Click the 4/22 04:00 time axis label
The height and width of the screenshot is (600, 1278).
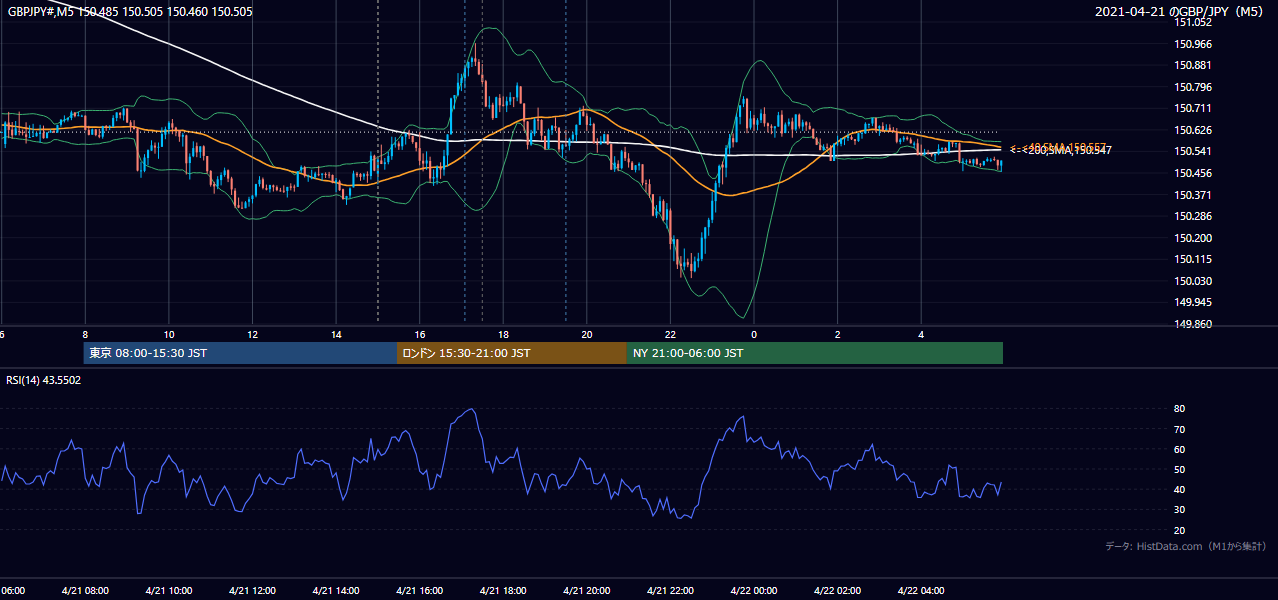(x=921, y=591)
